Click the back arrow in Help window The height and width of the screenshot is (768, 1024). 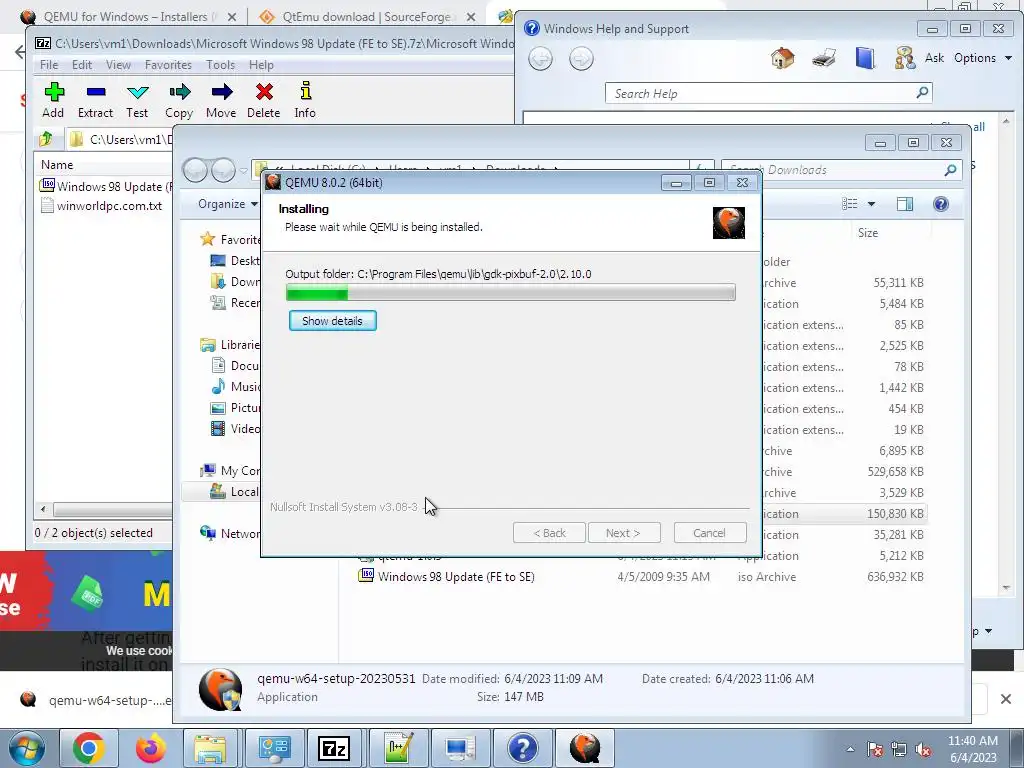(540, 59)
